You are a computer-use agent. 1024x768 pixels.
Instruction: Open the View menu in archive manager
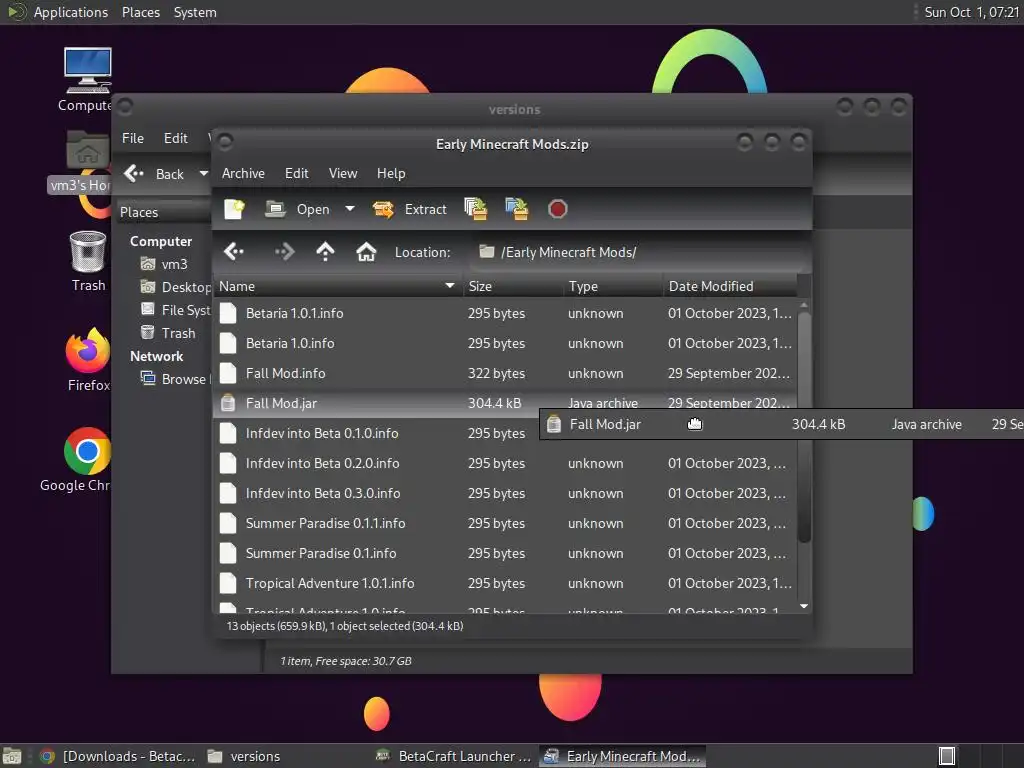pyautogui.click(x=343, y=173)
